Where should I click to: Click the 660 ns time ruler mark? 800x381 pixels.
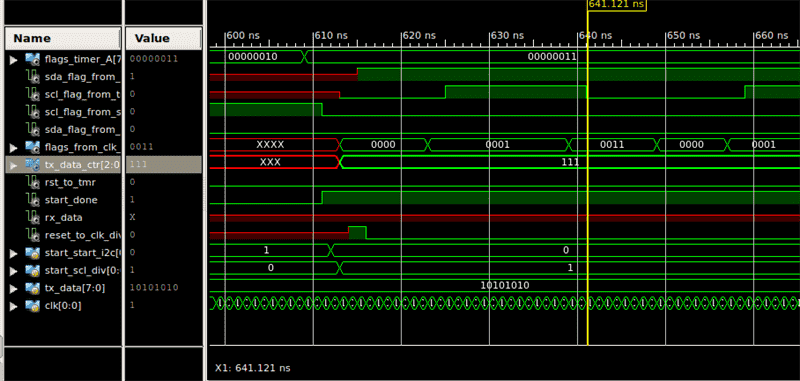coord(771,36)
